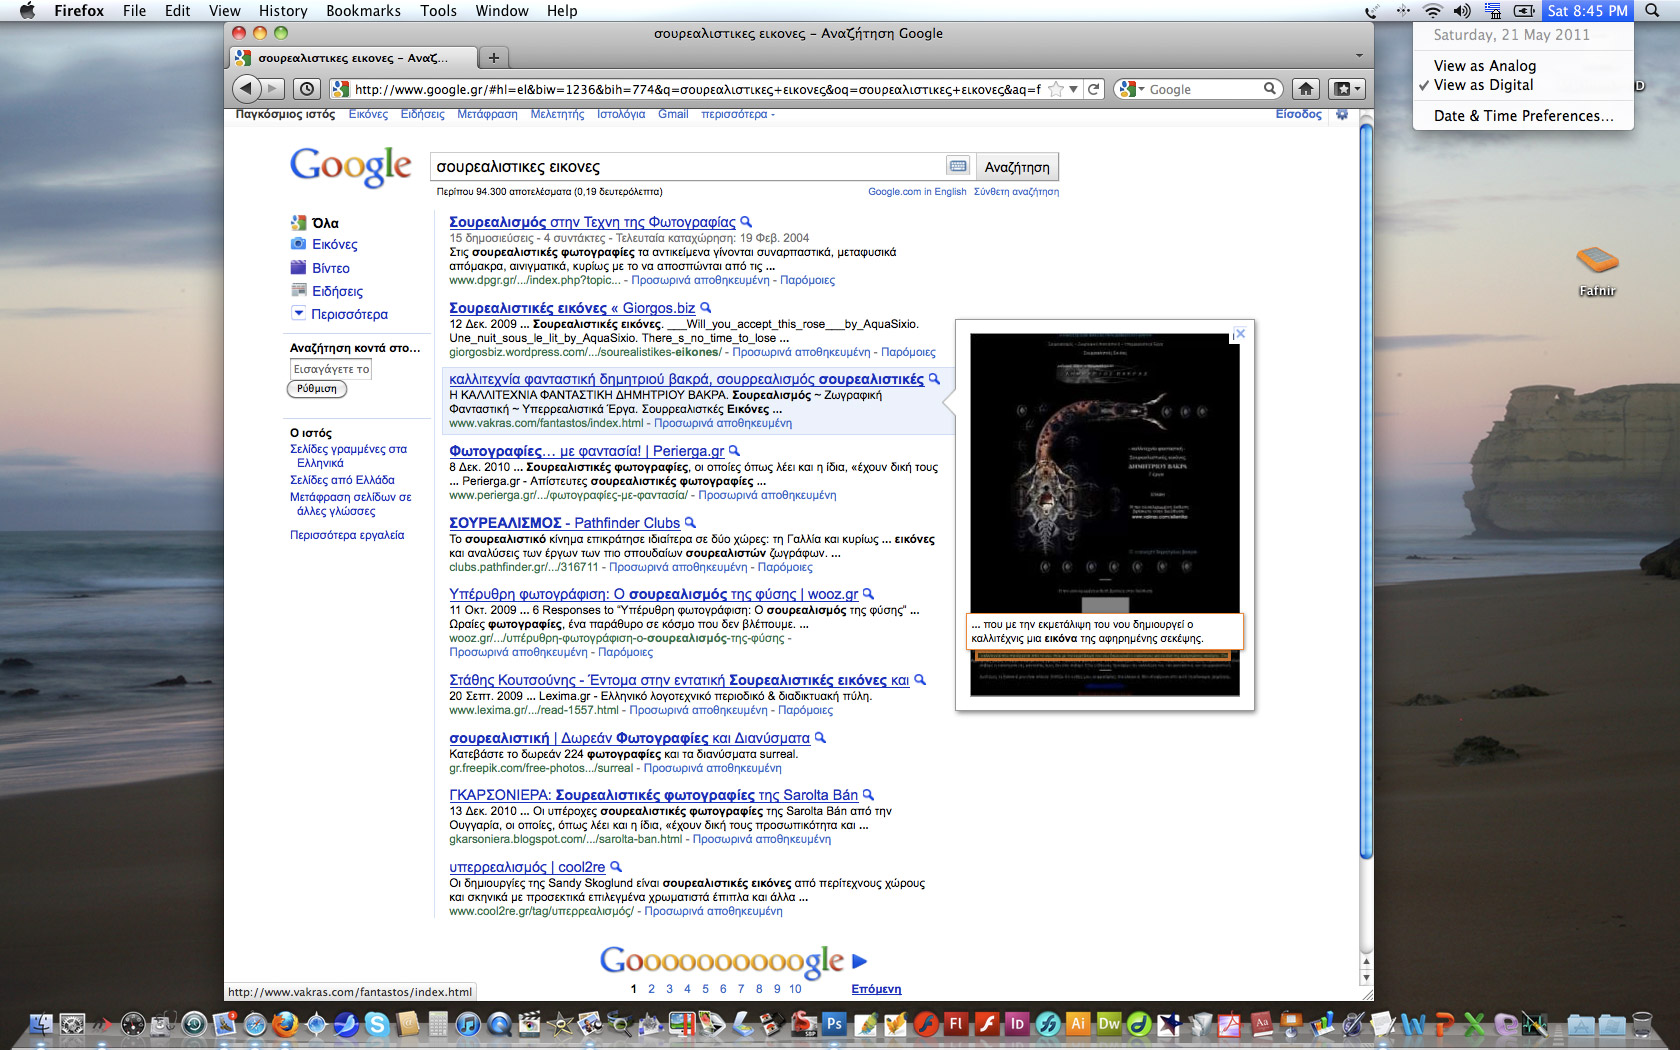Open the Fafnir drive on the desktop

click(x=1597, y=270)
